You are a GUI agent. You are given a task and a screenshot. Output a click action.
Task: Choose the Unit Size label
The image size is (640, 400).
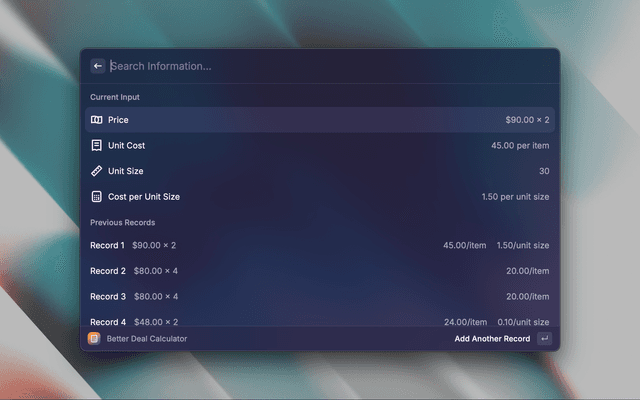pos(125,171)
